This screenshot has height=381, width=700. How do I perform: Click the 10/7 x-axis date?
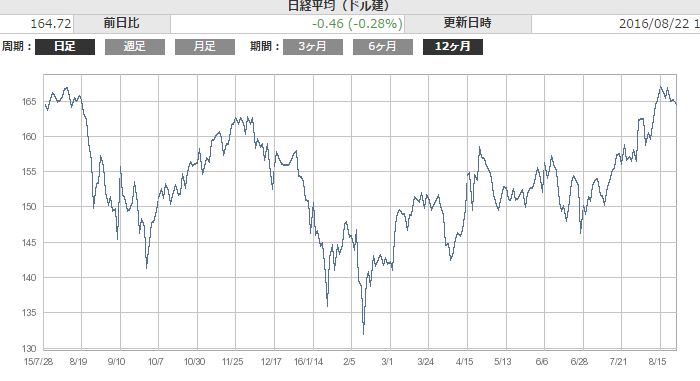pyautogui.click(x=156, y=362)
